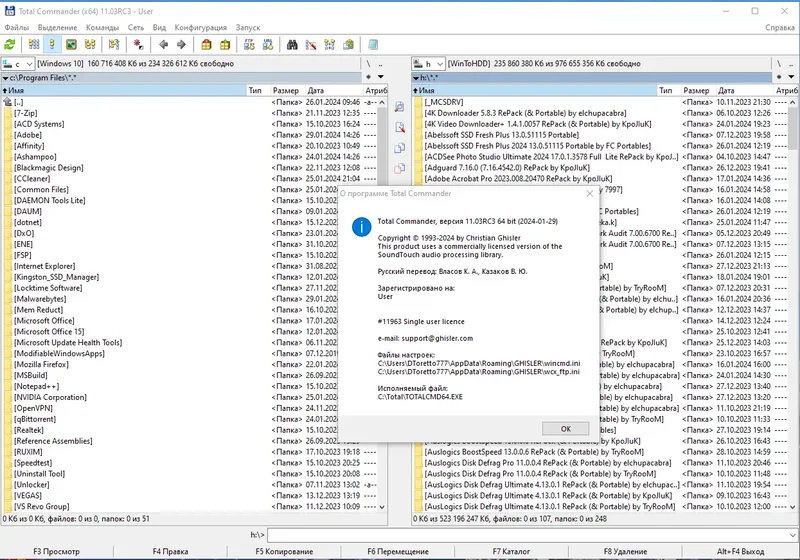Open the right panel drive h dropdown
800x560 pixels.
tap(429, 64)
